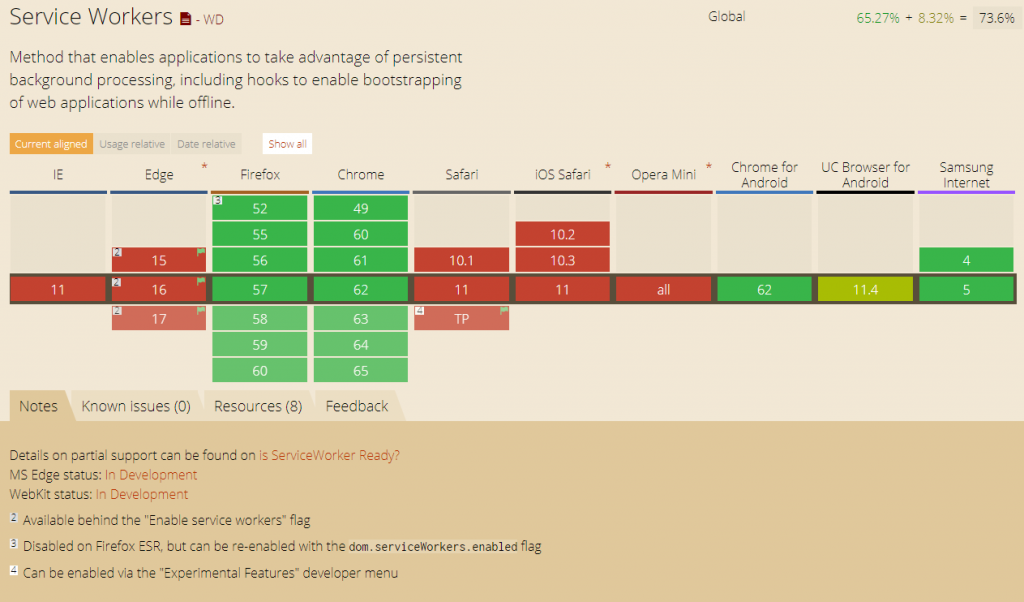1024x602 pixels.
Task: Click the iOS Safari column header
Action: coord(562,174)
